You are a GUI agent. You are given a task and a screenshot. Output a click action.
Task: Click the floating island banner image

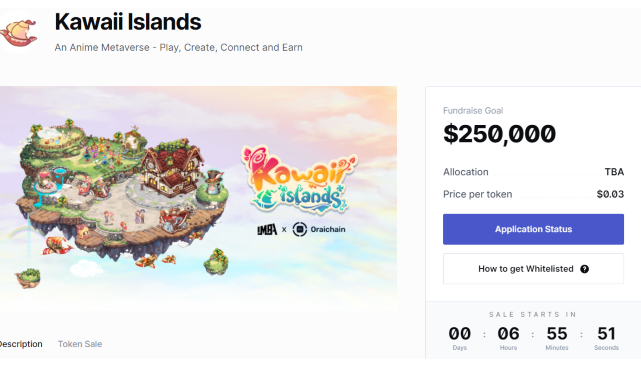198,199
